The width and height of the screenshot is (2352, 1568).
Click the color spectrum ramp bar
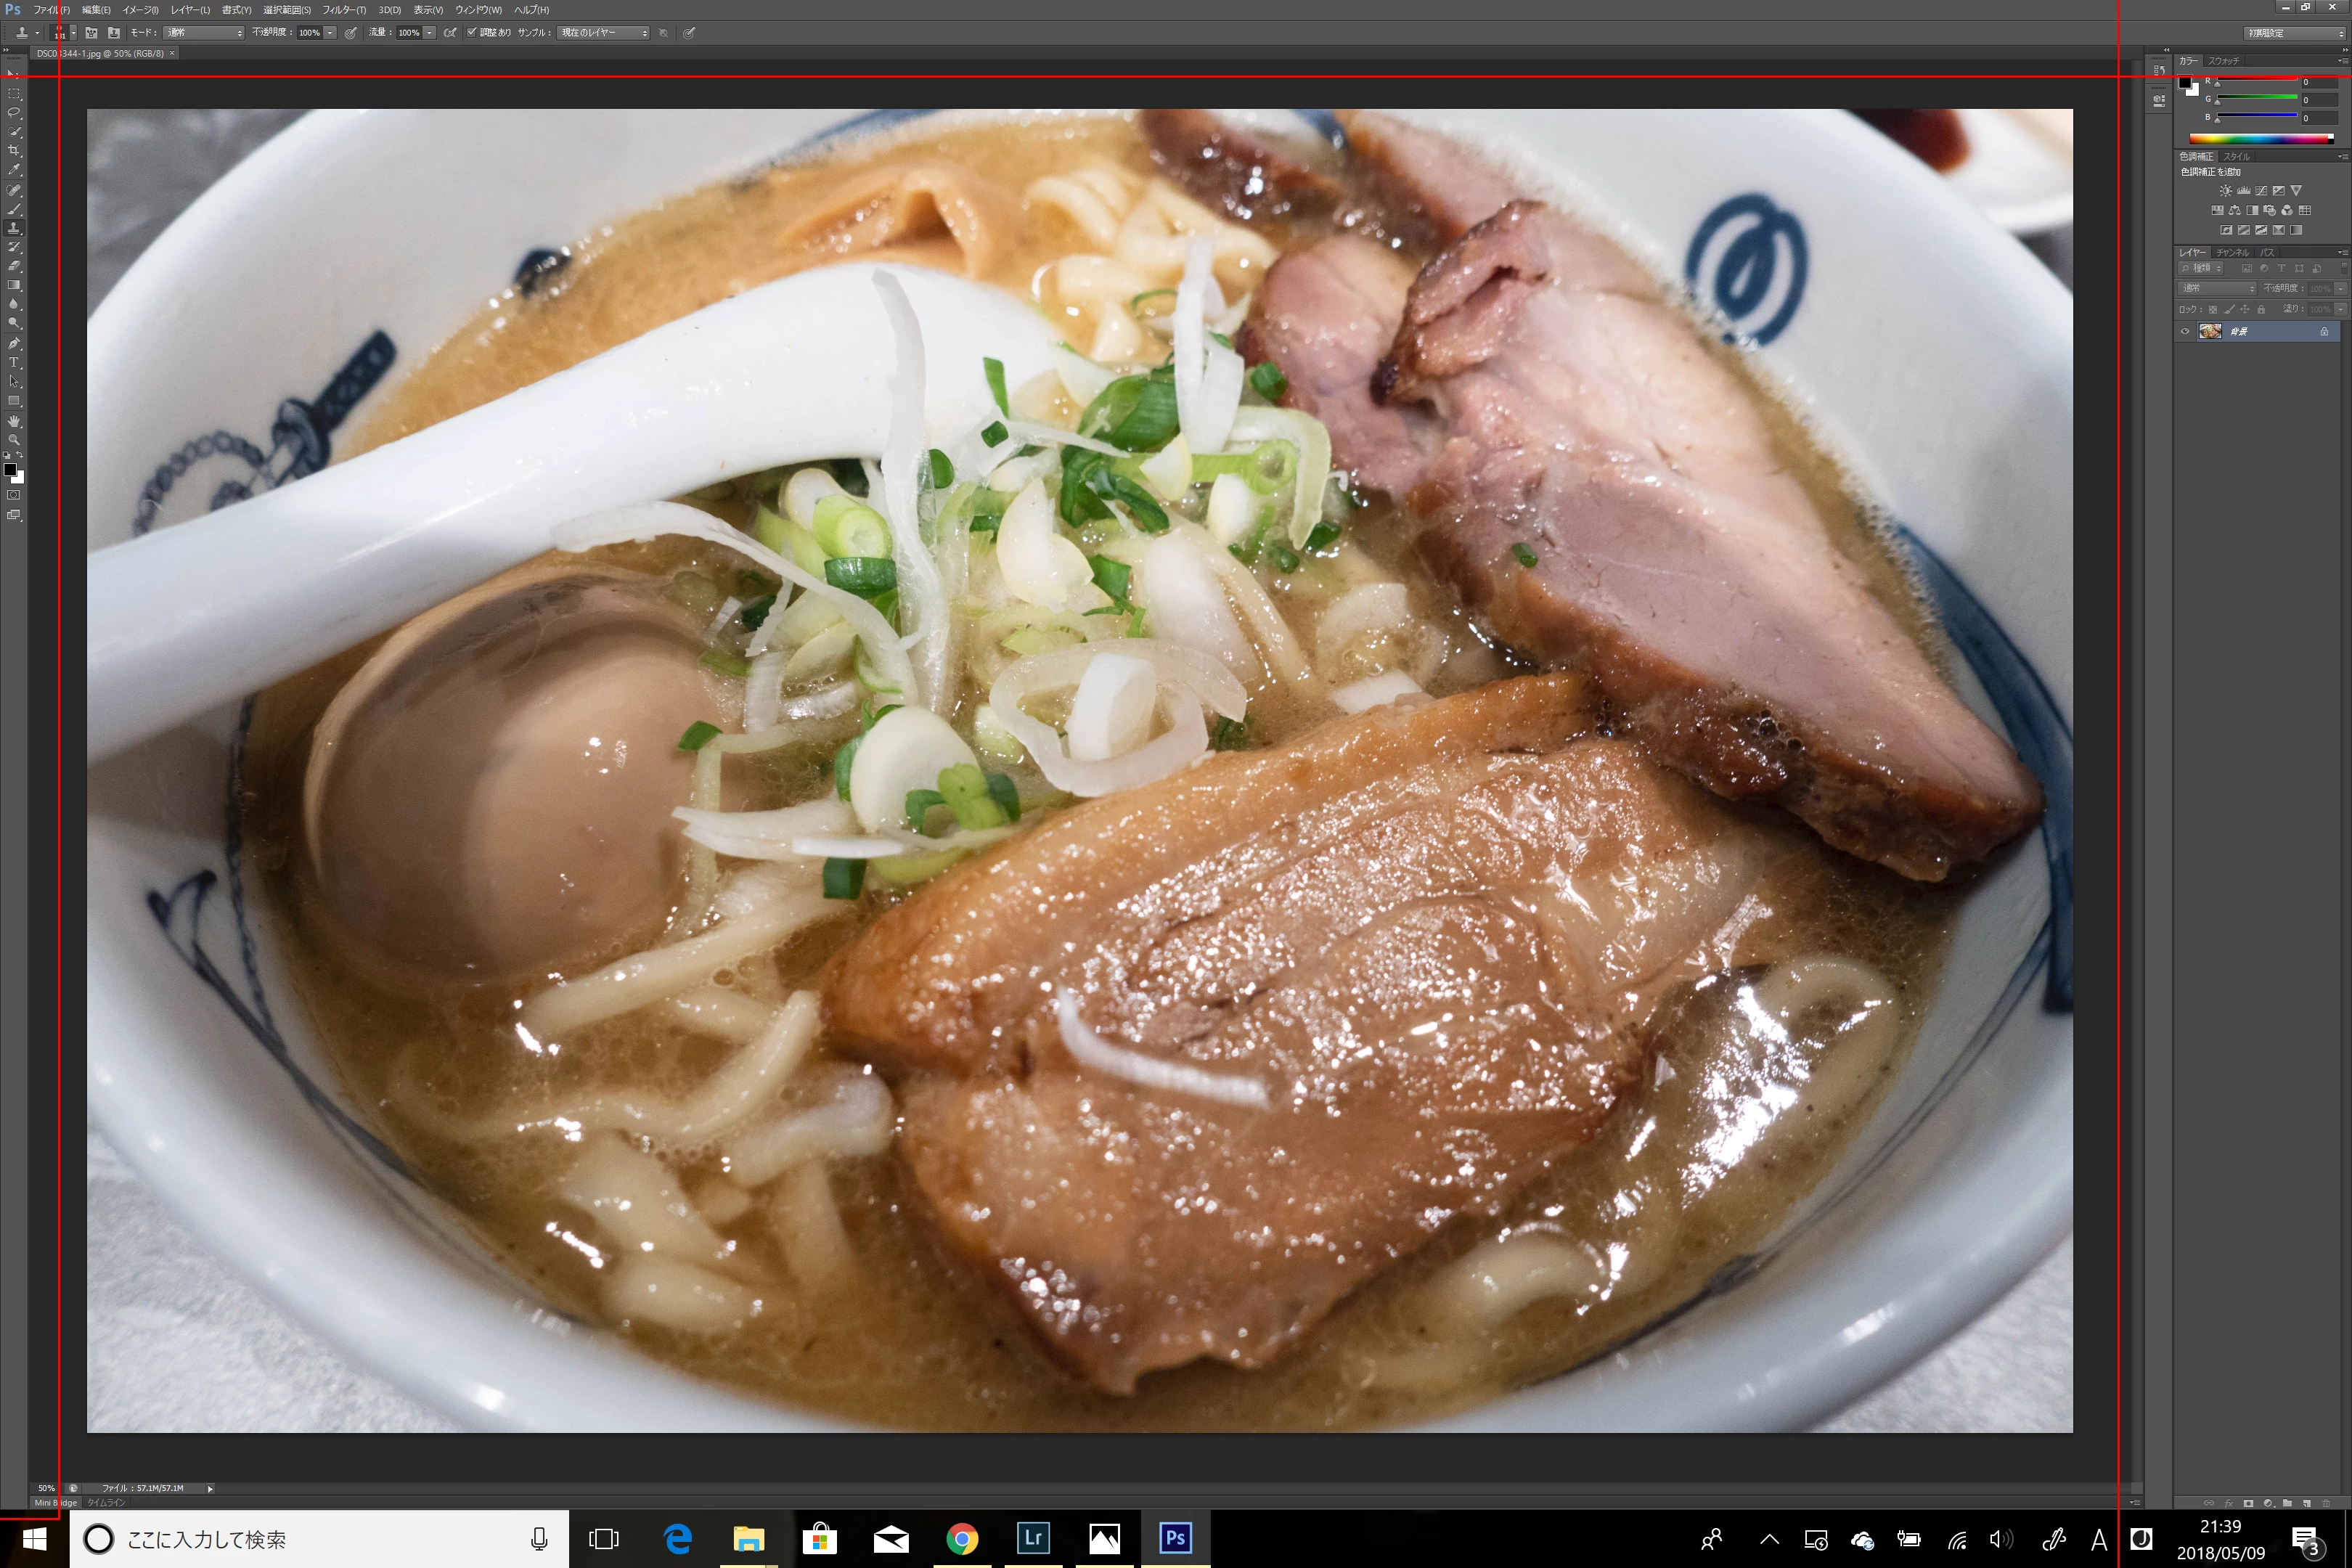pyautogui.click(x=2260, y=138)
